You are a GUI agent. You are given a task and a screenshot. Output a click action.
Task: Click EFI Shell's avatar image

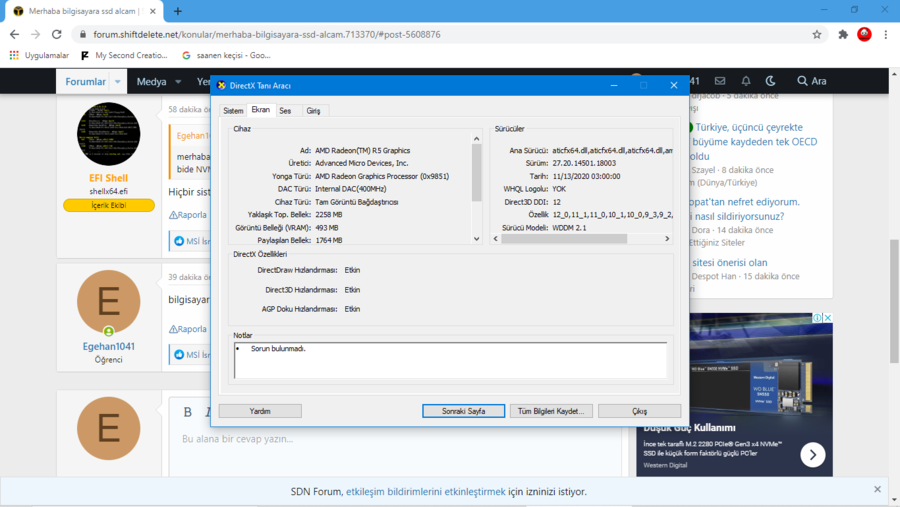[108, 134]
